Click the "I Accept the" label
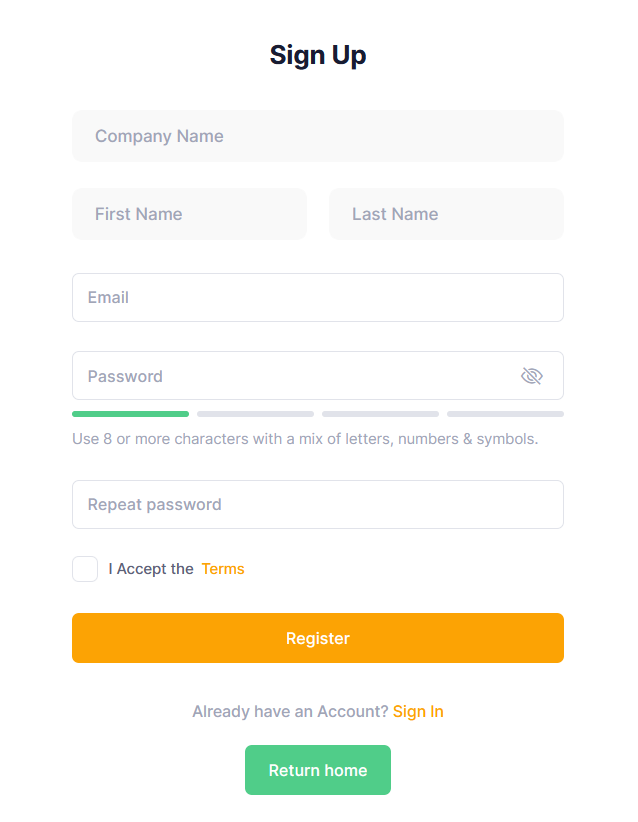This screenshot has width=638, height=822. tap(151, 569)
